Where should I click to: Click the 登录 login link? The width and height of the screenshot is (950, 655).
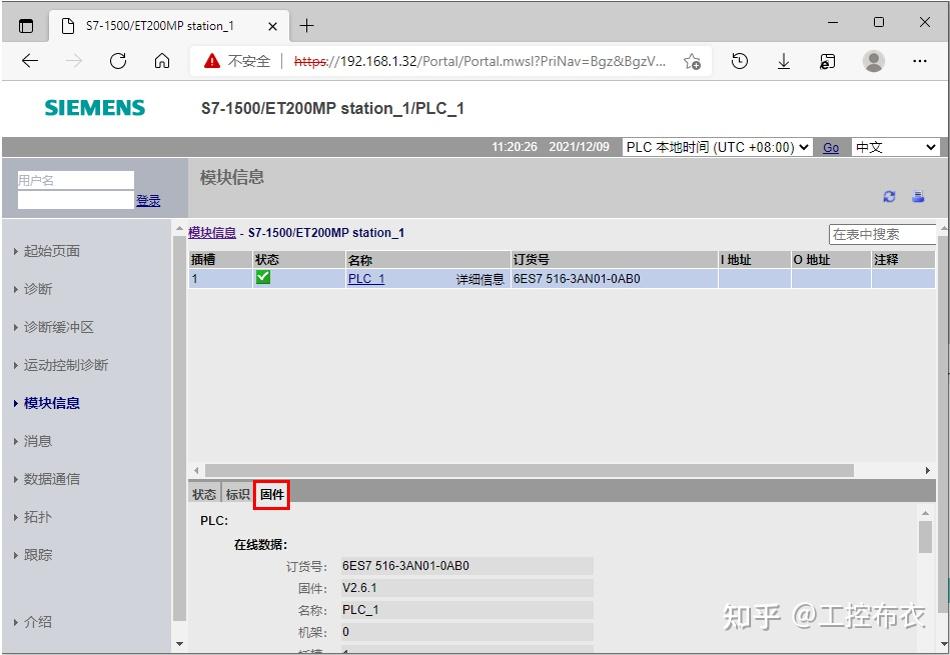coord(148,199)
